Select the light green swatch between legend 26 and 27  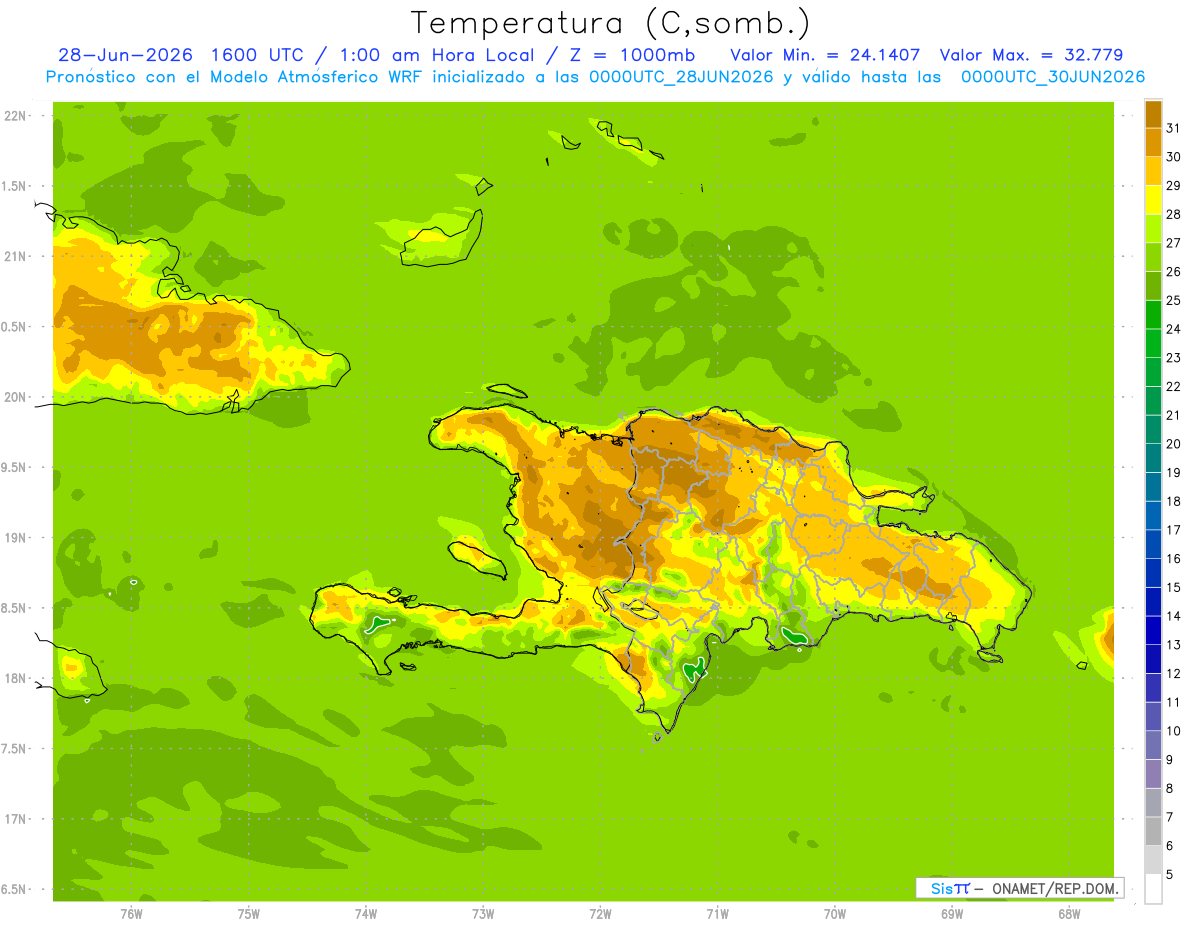tap(1153, 257)
